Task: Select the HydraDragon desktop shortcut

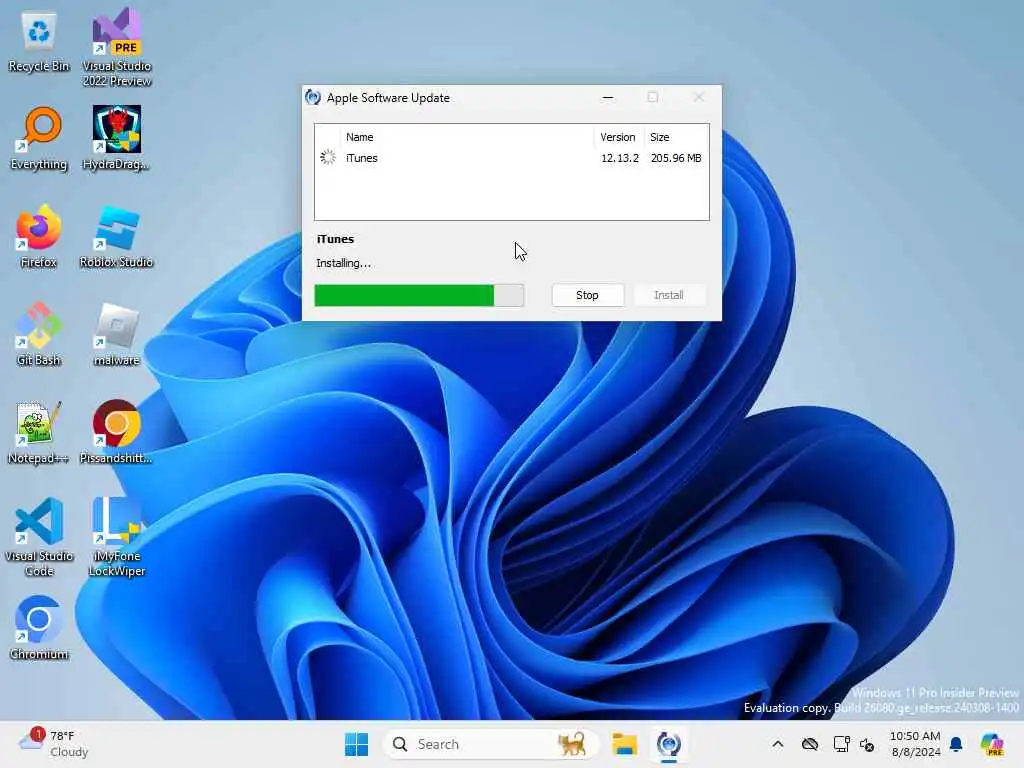Action: 116,139
